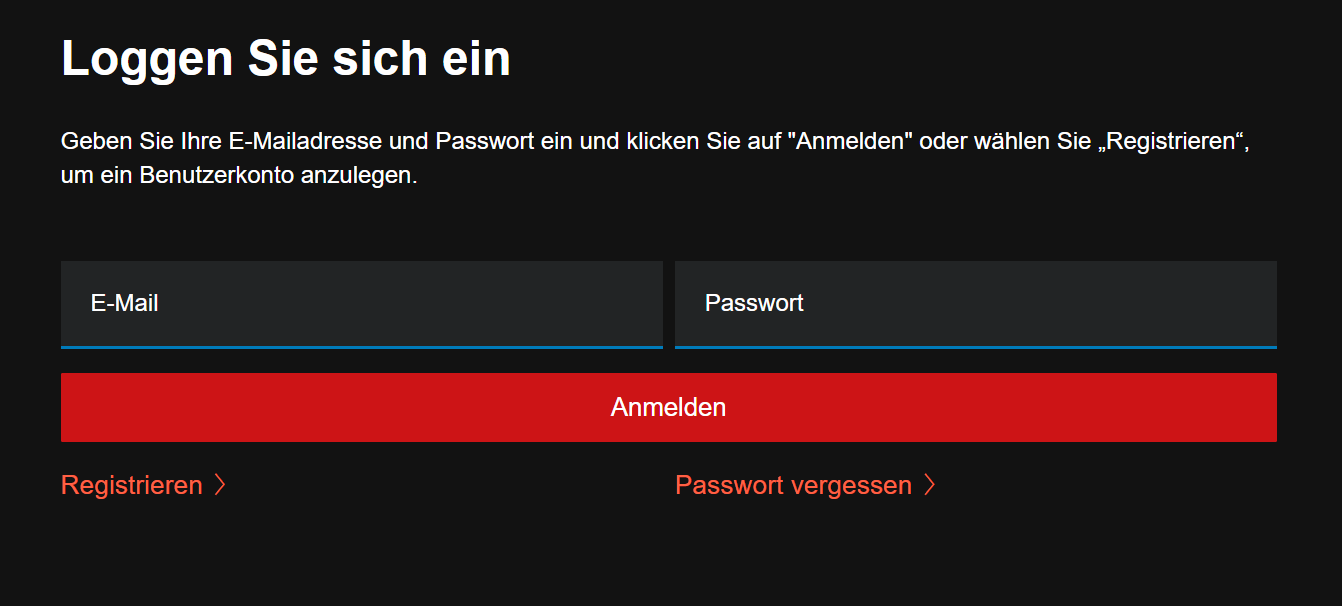1342x606 pixels.
Task: Click the "Loggen Sie sich ein" heading
Action: tap(286, 59)
